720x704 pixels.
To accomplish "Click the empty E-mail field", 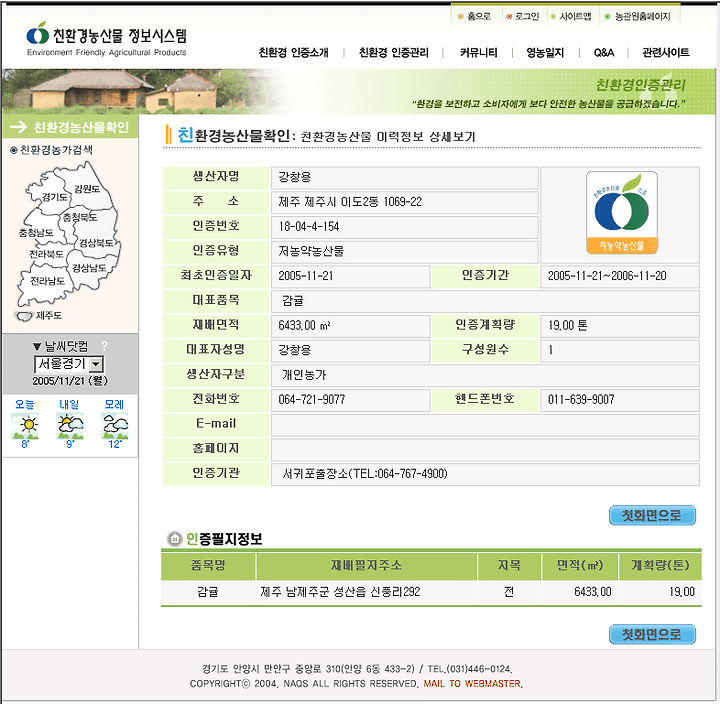I will [485, 425].
